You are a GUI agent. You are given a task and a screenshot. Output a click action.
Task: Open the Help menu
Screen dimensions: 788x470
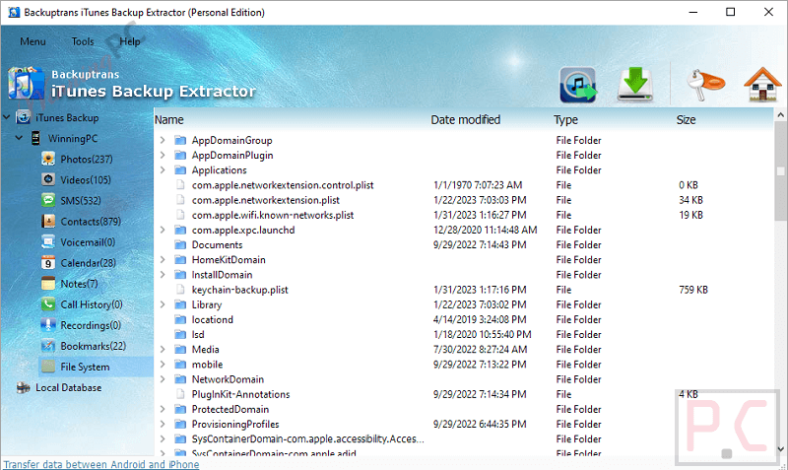pyautogui.click(x=130, y=41)
